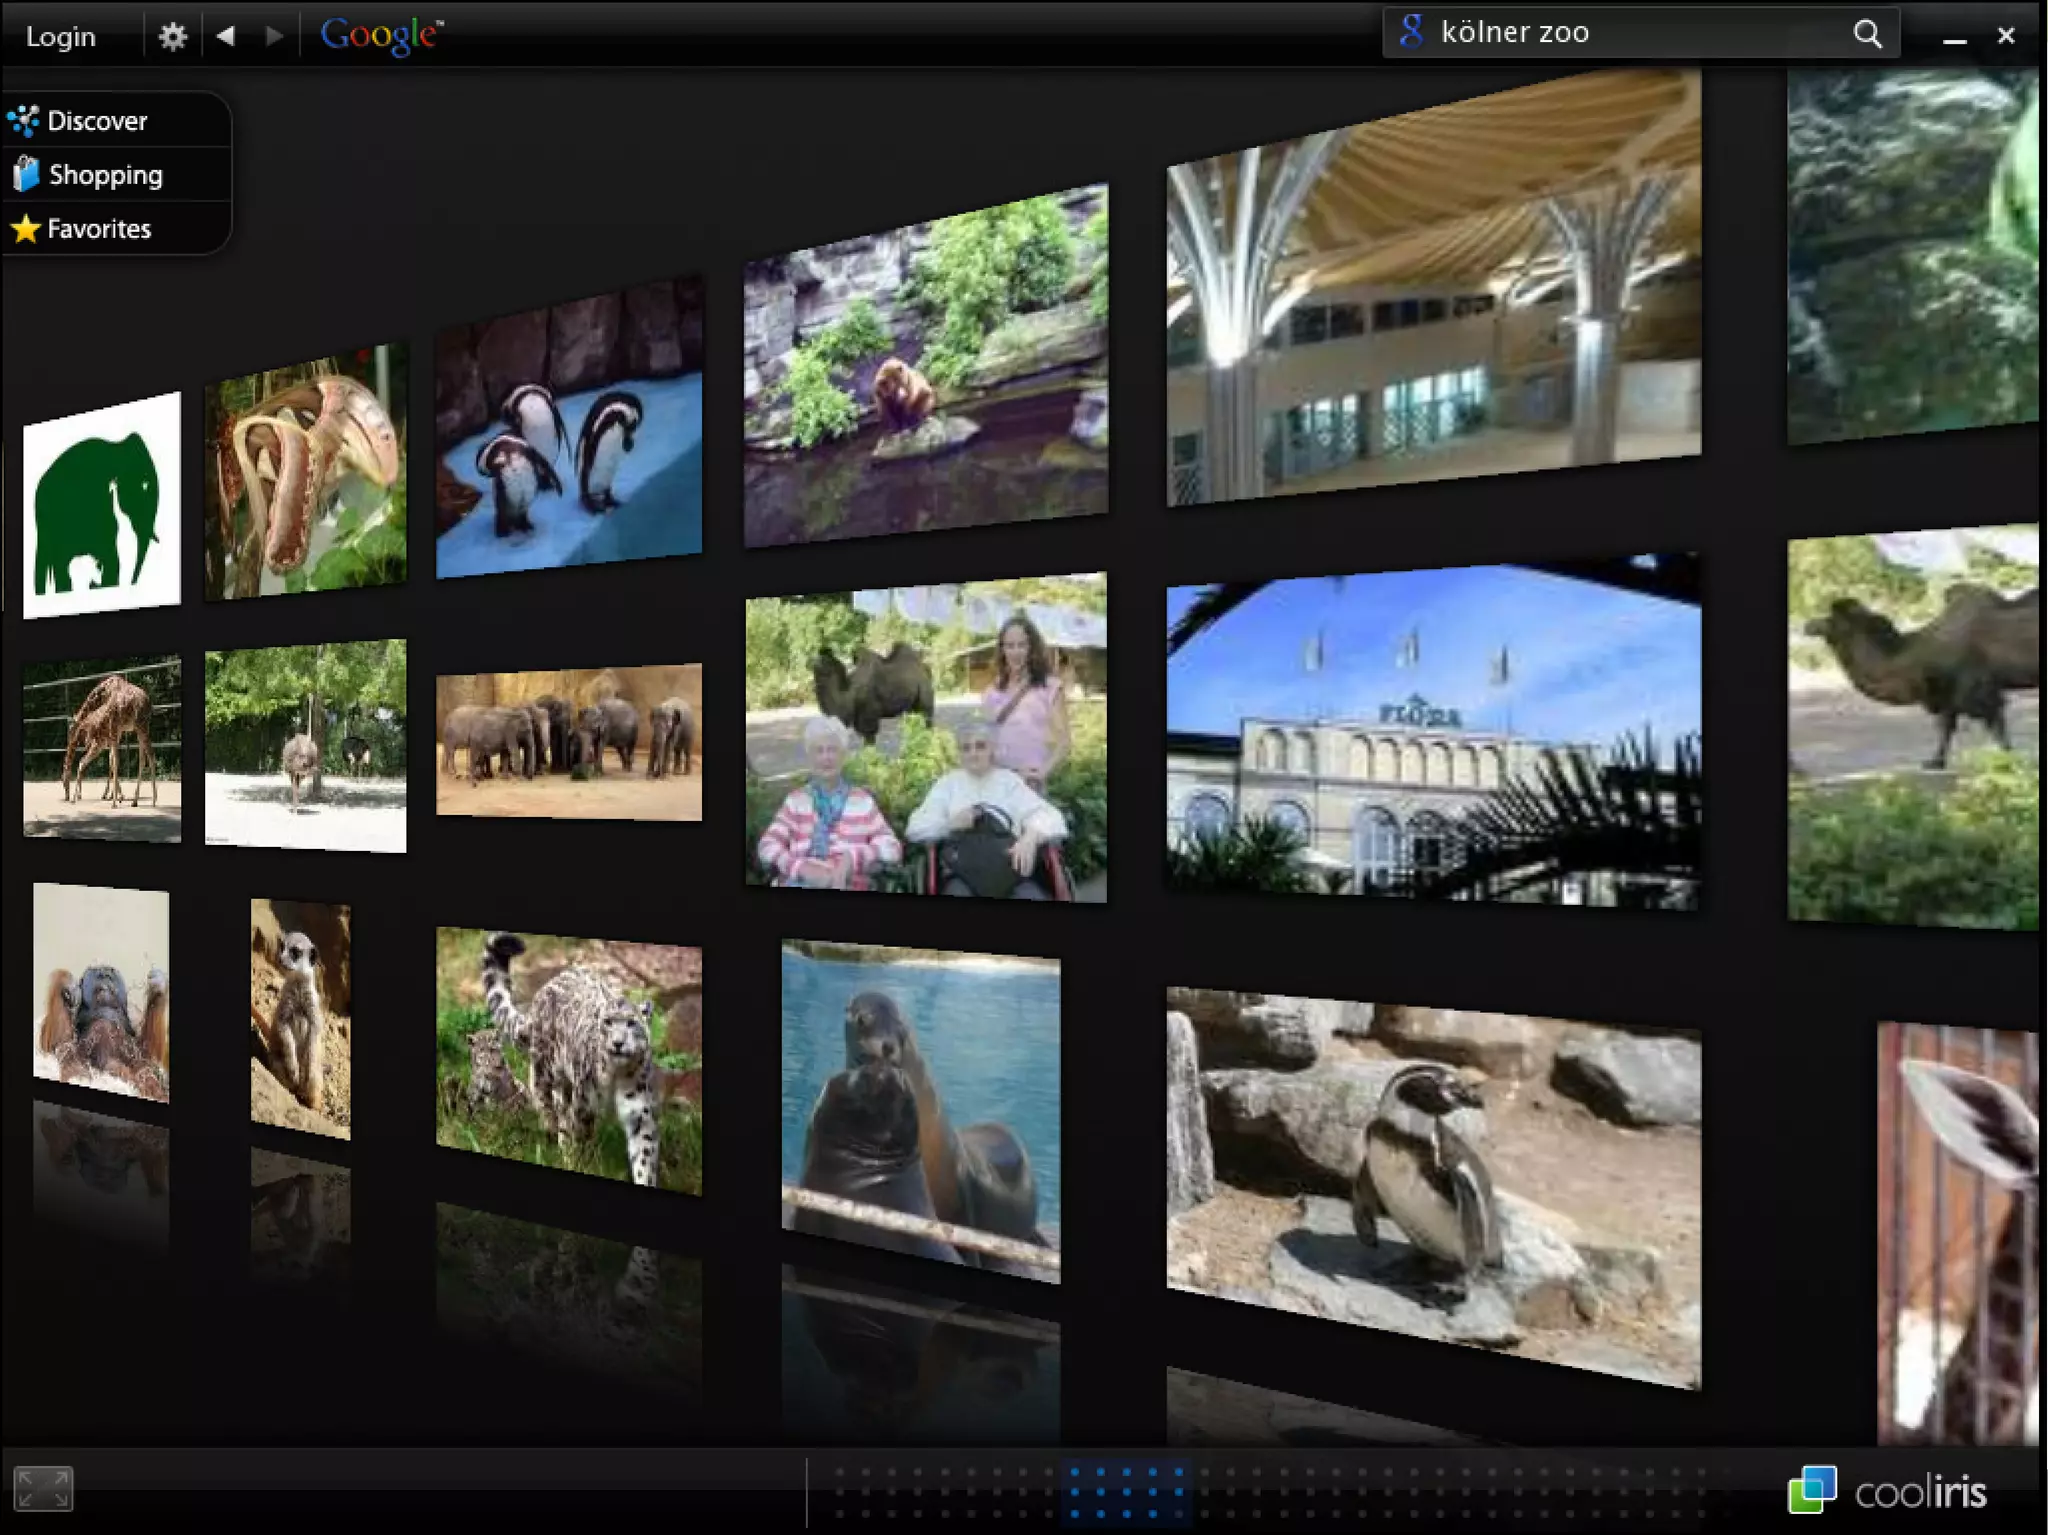Select the Flora building photo
The width and height of the screenshot is (2048, 1535).
click(1432, 732)
